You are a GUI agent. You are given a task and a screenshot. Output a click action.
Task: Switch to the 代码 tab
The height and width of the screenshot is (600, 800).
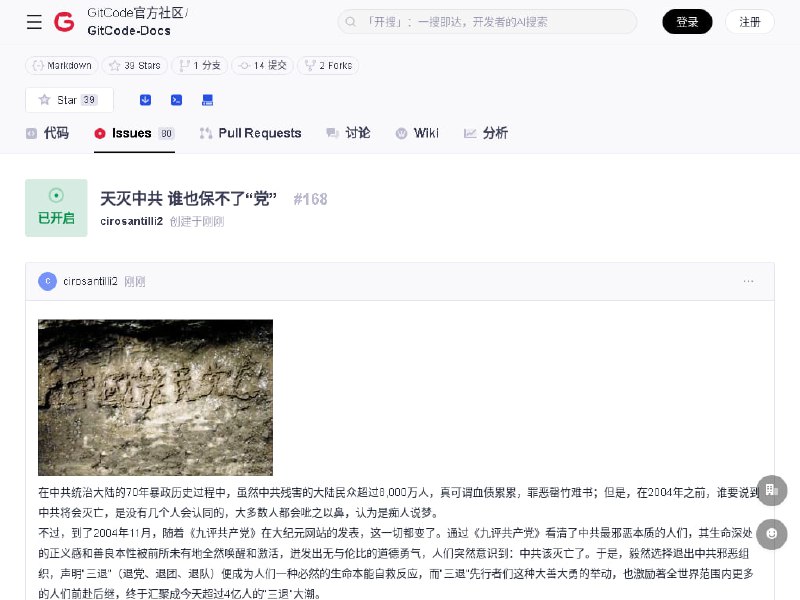pos(48,133)
